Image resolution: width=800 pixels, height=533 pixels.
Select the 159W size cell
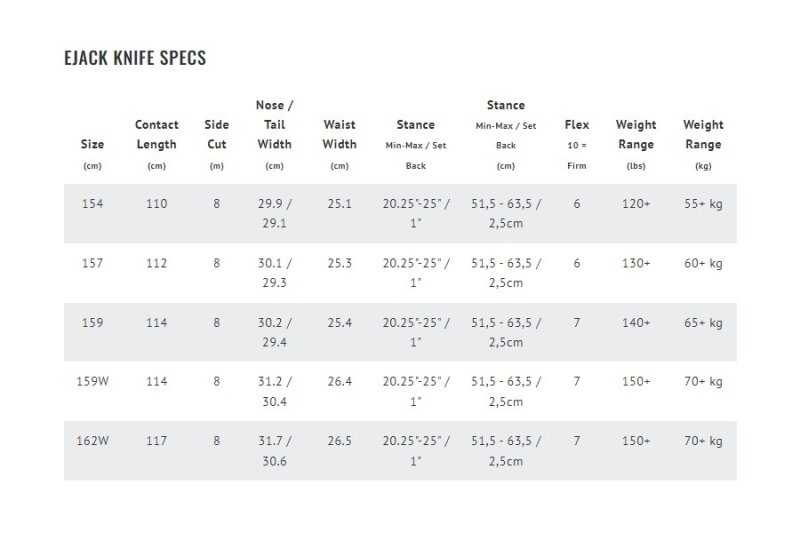pyautogui.click(x=92, y=382)
